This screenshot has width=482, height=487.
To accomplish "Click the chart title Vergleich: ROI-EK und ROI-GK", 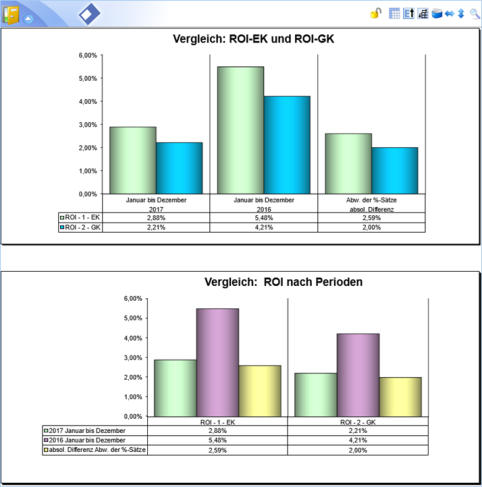I will coord(253,39).
